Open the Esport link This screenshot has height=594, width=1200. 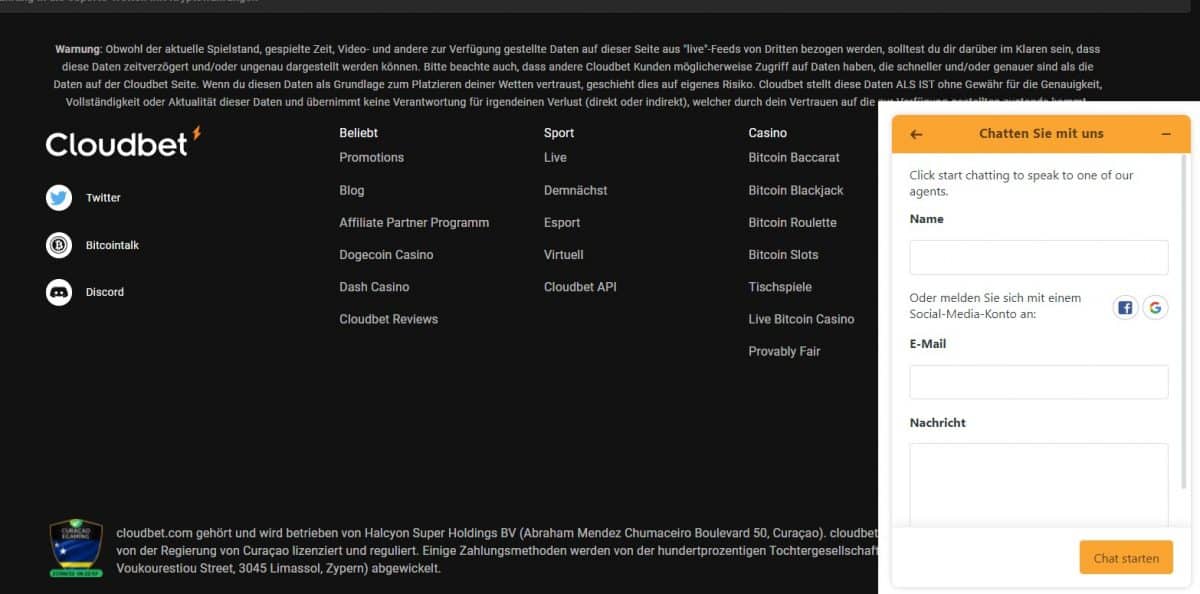(x=562, y=222)
